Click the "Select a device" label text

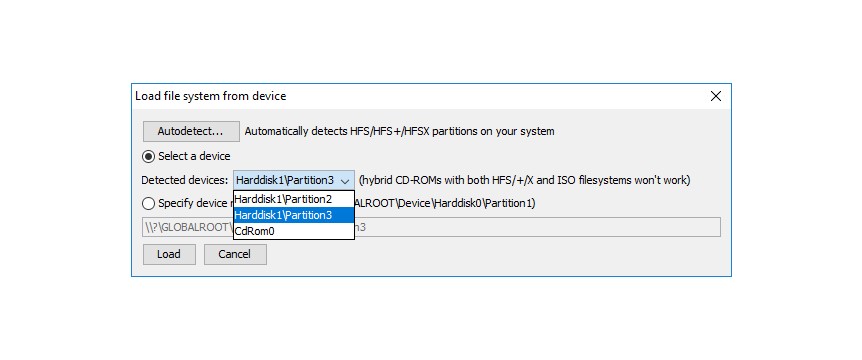pyautogui.click(x=194, y=156)
